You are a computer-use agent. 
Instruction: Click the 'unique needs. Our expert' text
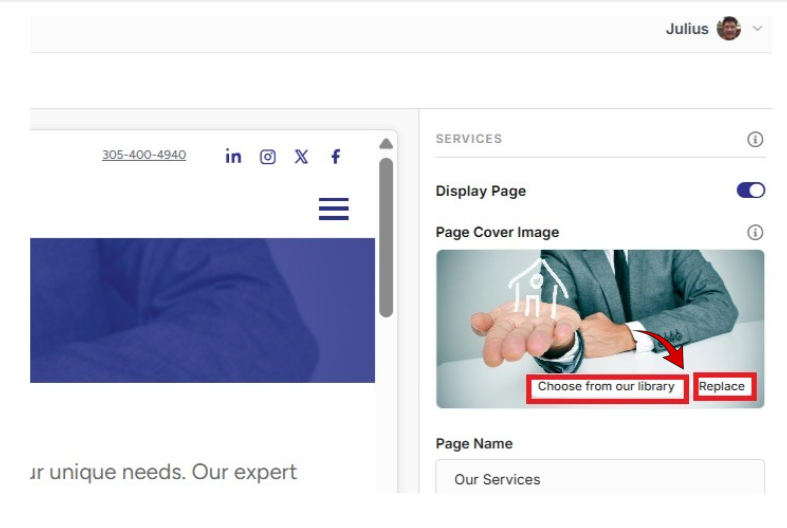(x=173, y=472)
